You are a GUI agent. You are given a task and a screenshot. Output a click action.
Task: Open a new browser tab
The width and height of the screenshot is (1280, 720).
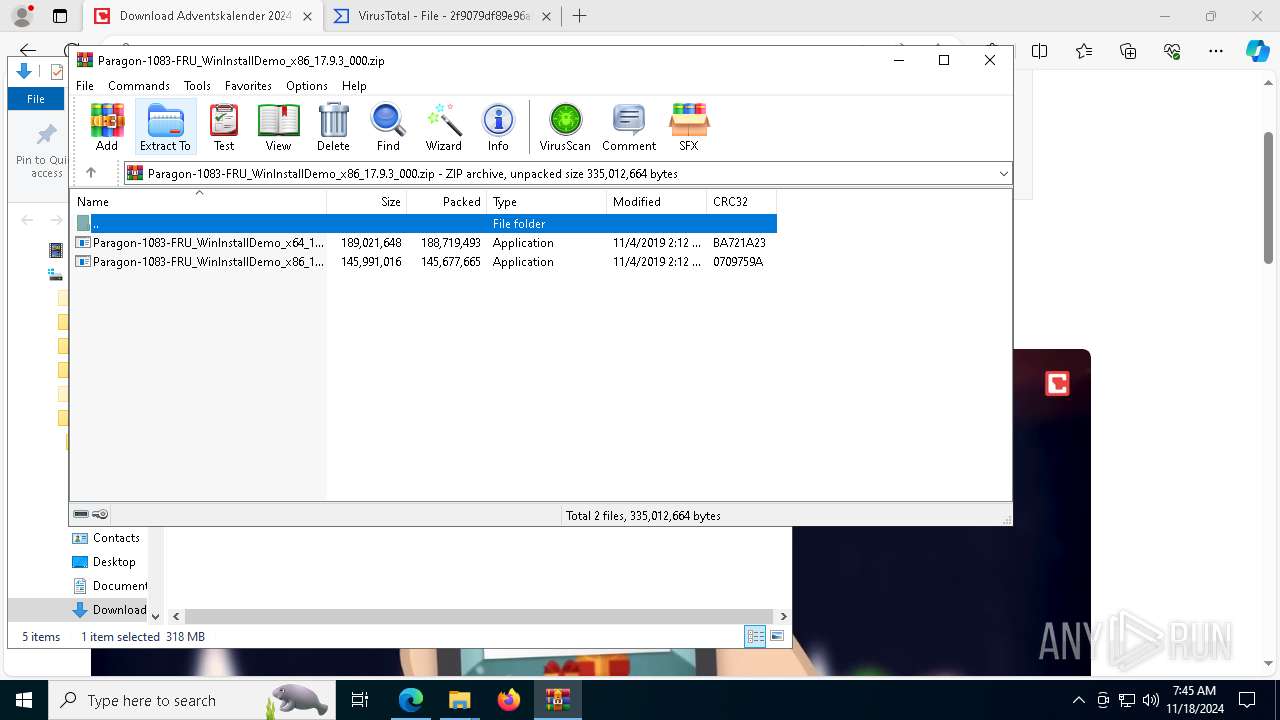pyautogui.click(x=579, y=16)
